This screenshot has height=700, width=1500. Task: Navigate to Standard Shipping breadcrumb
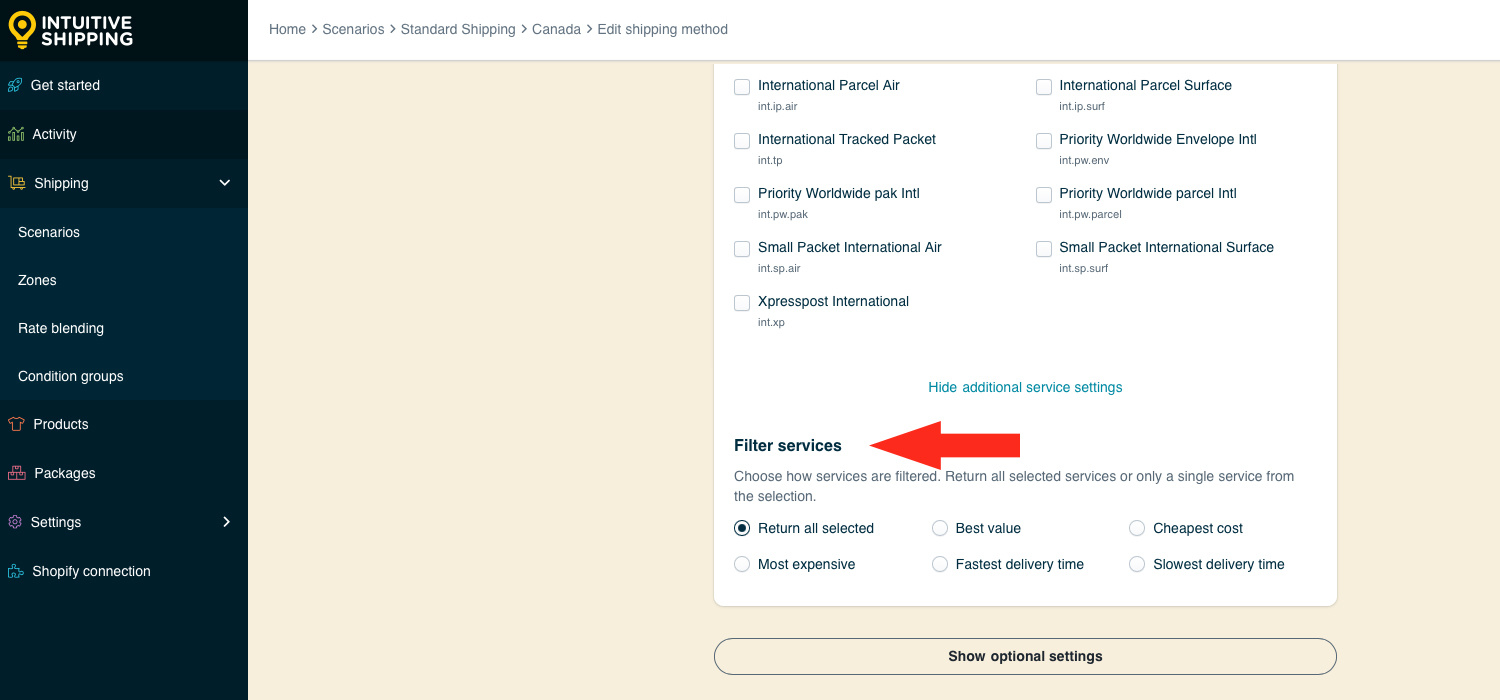click(x=458, y=29)
